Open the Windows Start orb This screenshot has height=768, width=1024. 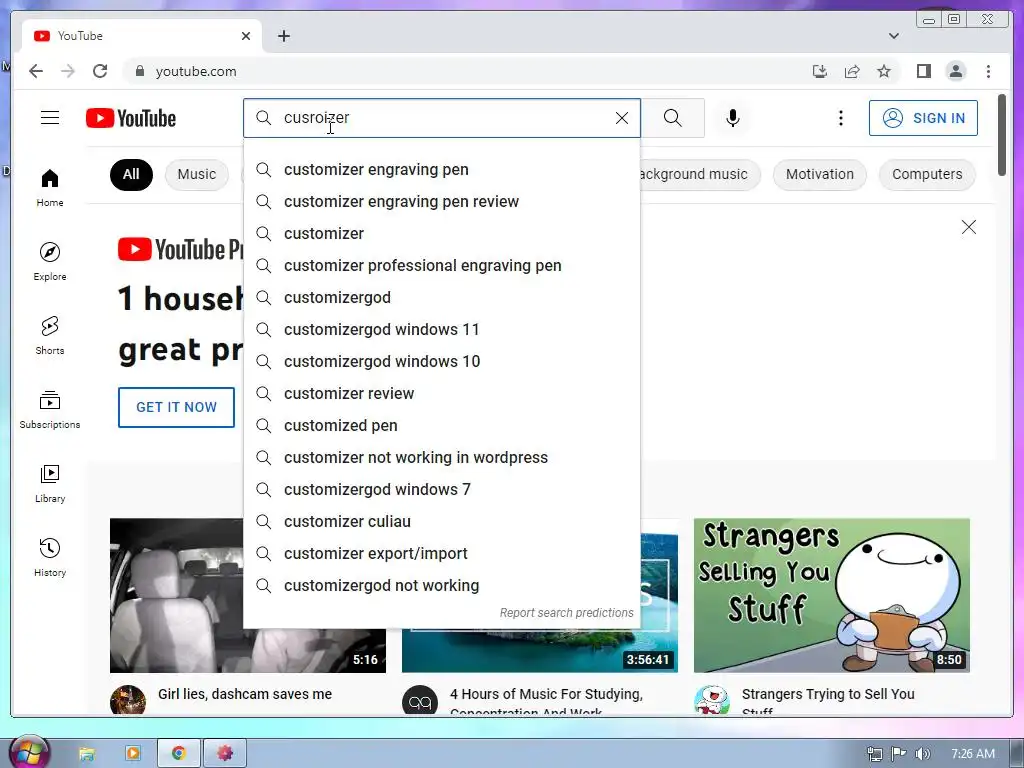[28, 752]
